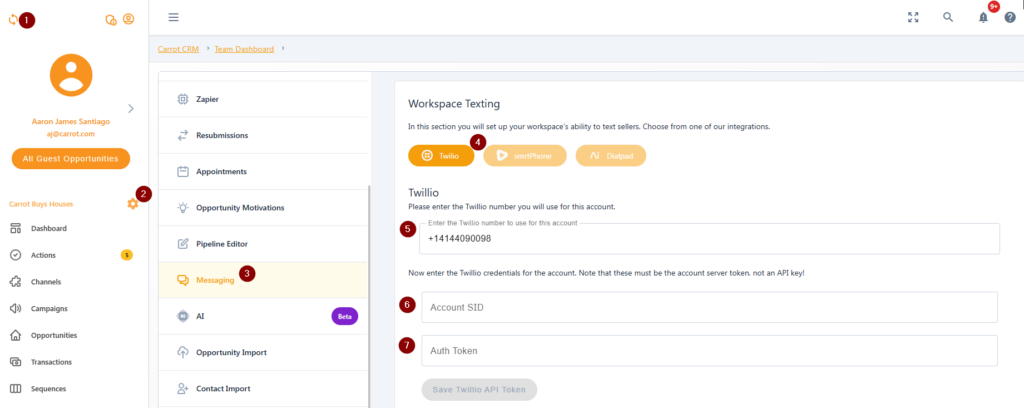
Task: Click the Actions checkmark icon
Action: coord(16,255)
